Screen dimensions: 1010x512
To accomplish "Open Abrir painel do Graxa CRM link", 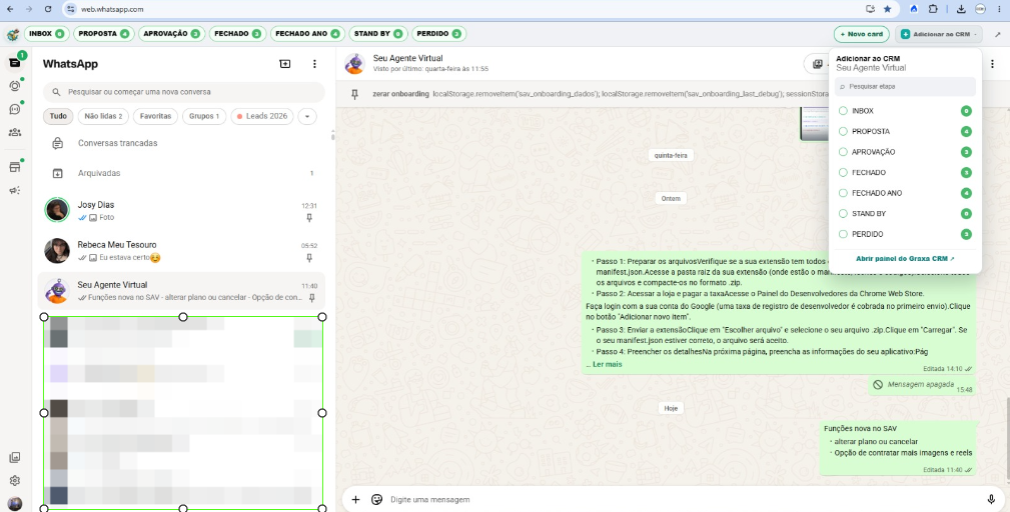I will (905, 259).
